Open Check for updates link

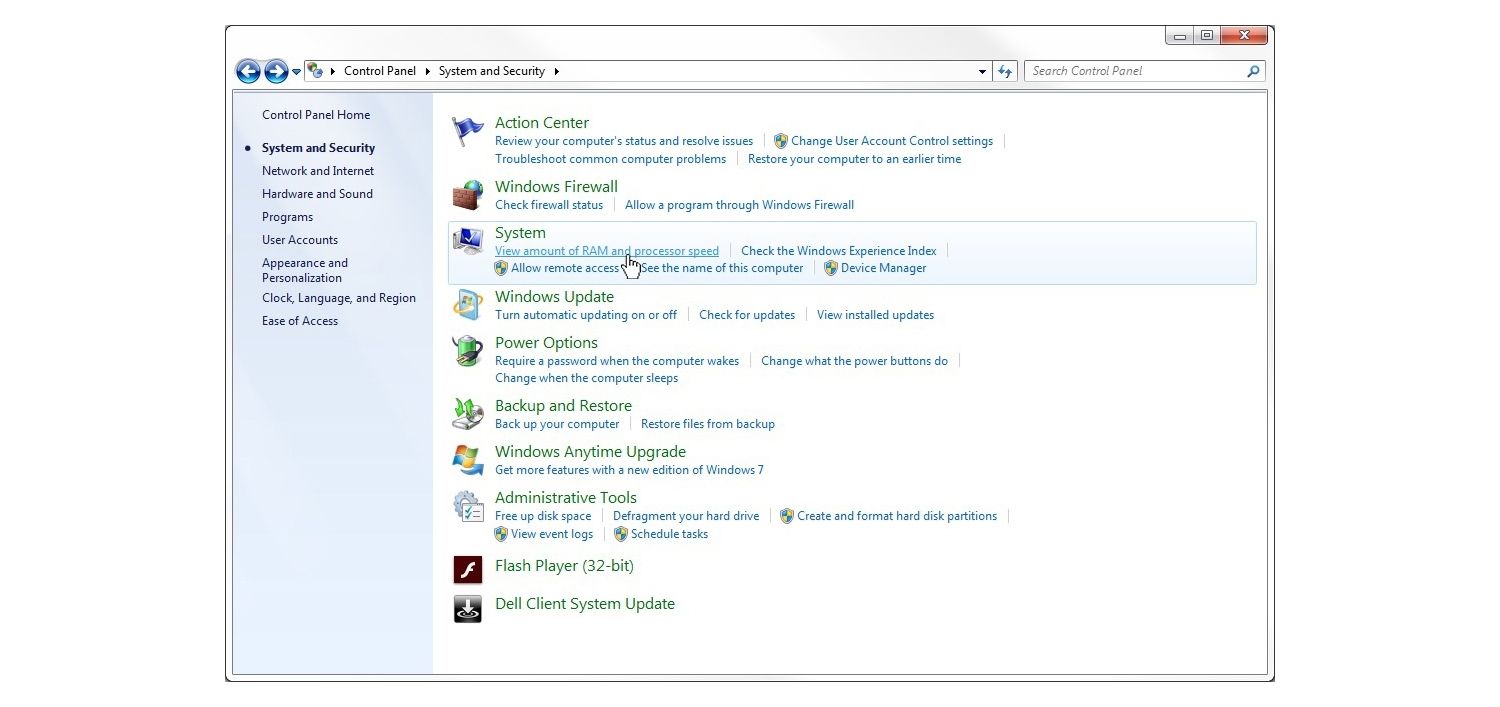tap(747, 314)
